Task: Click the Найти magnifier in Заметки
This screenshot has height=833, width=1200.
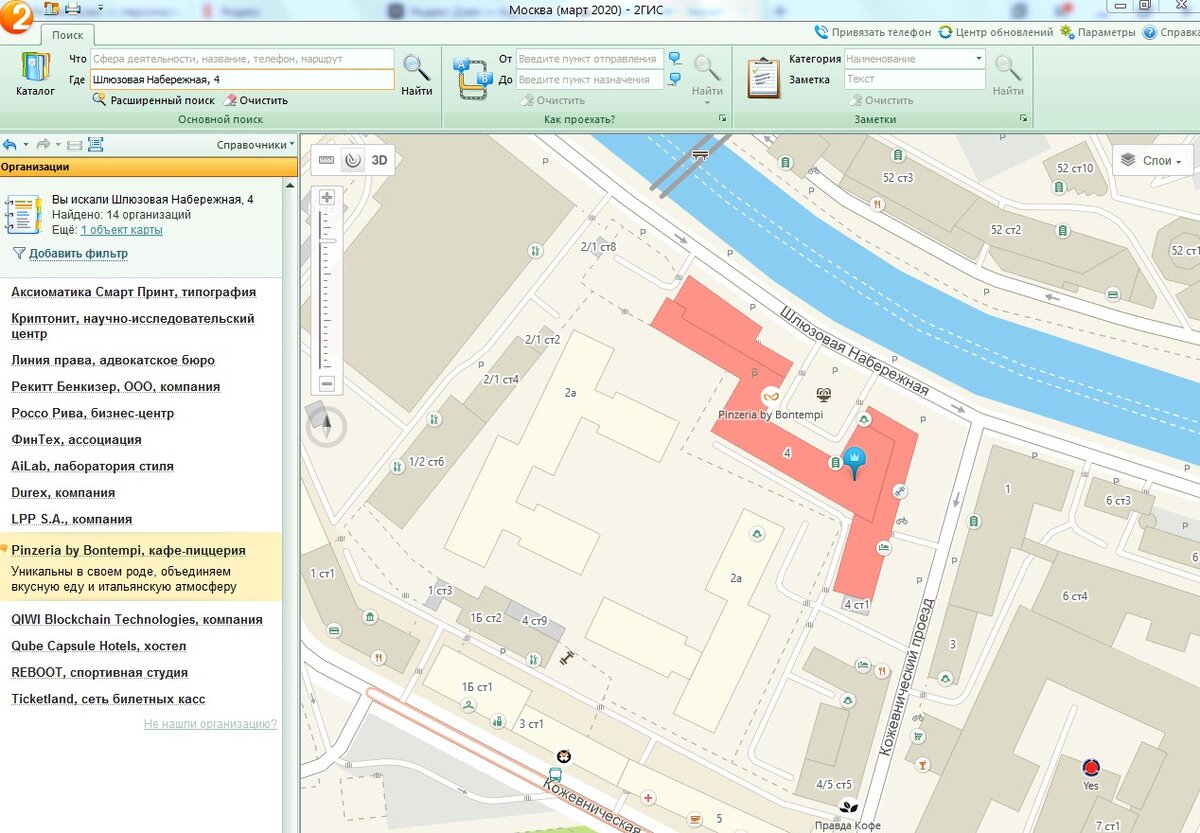Action: coord(1008,68)
